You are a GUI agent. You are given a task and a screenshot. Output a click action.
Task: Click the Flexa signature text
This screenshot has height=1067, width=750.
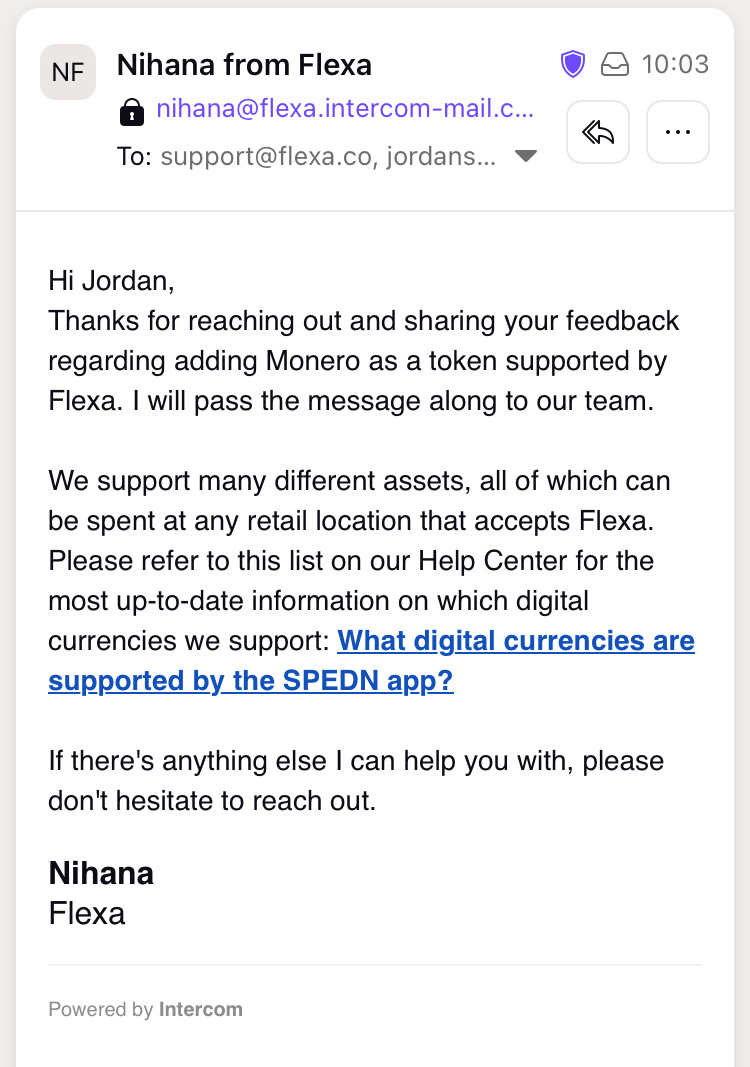(x=87, y=913)
